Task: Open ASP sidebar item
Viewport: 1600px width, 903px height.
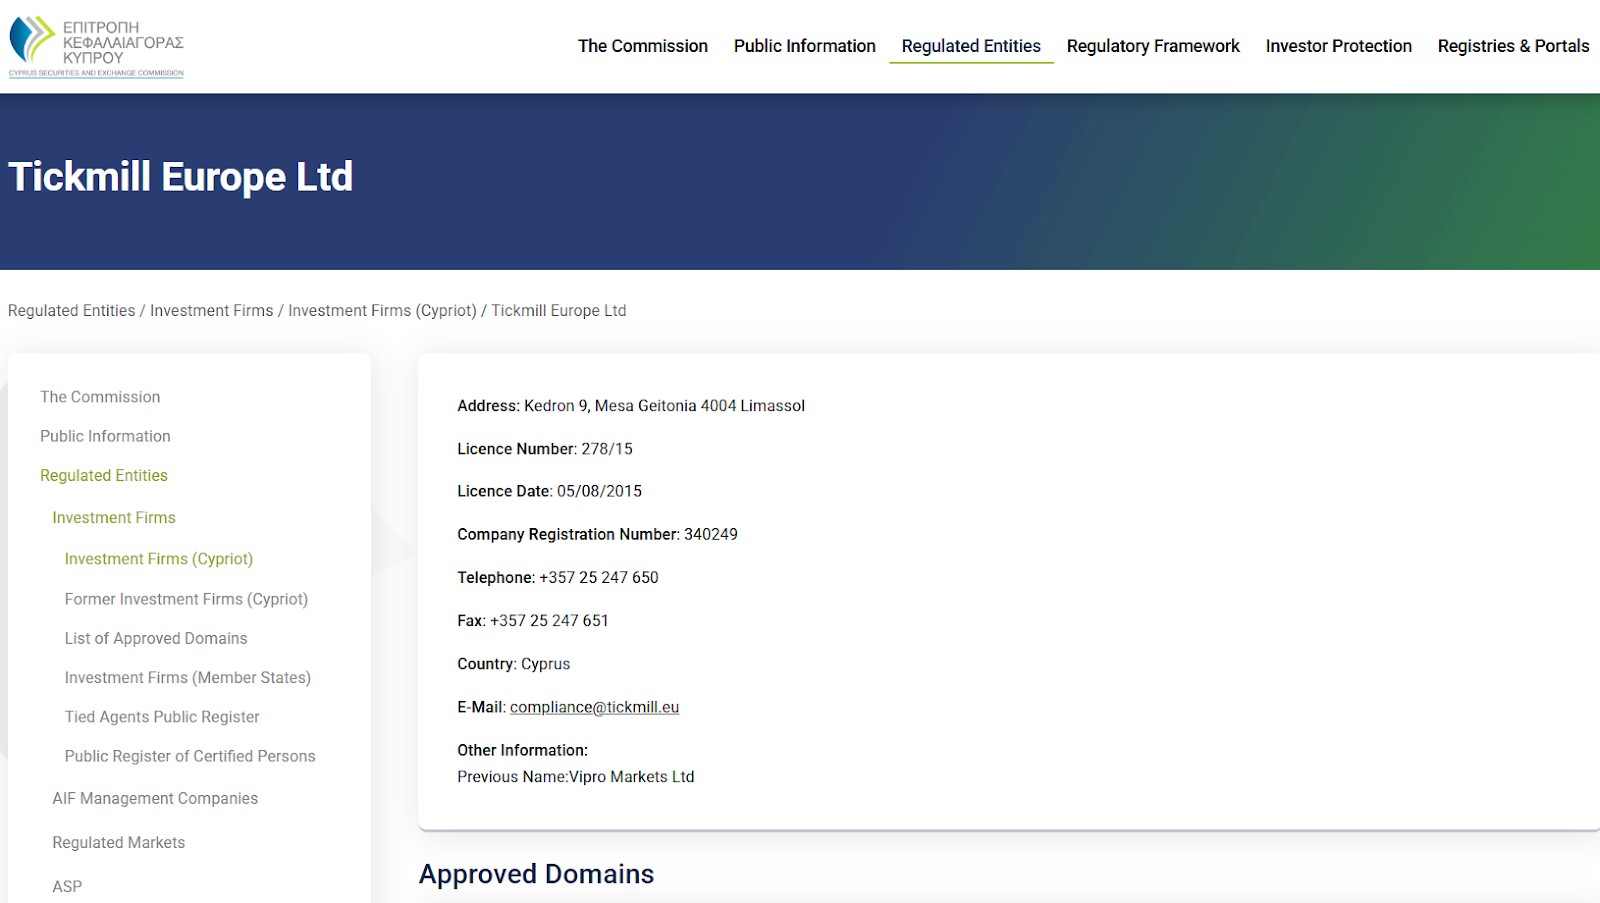Action: [67, 887]
